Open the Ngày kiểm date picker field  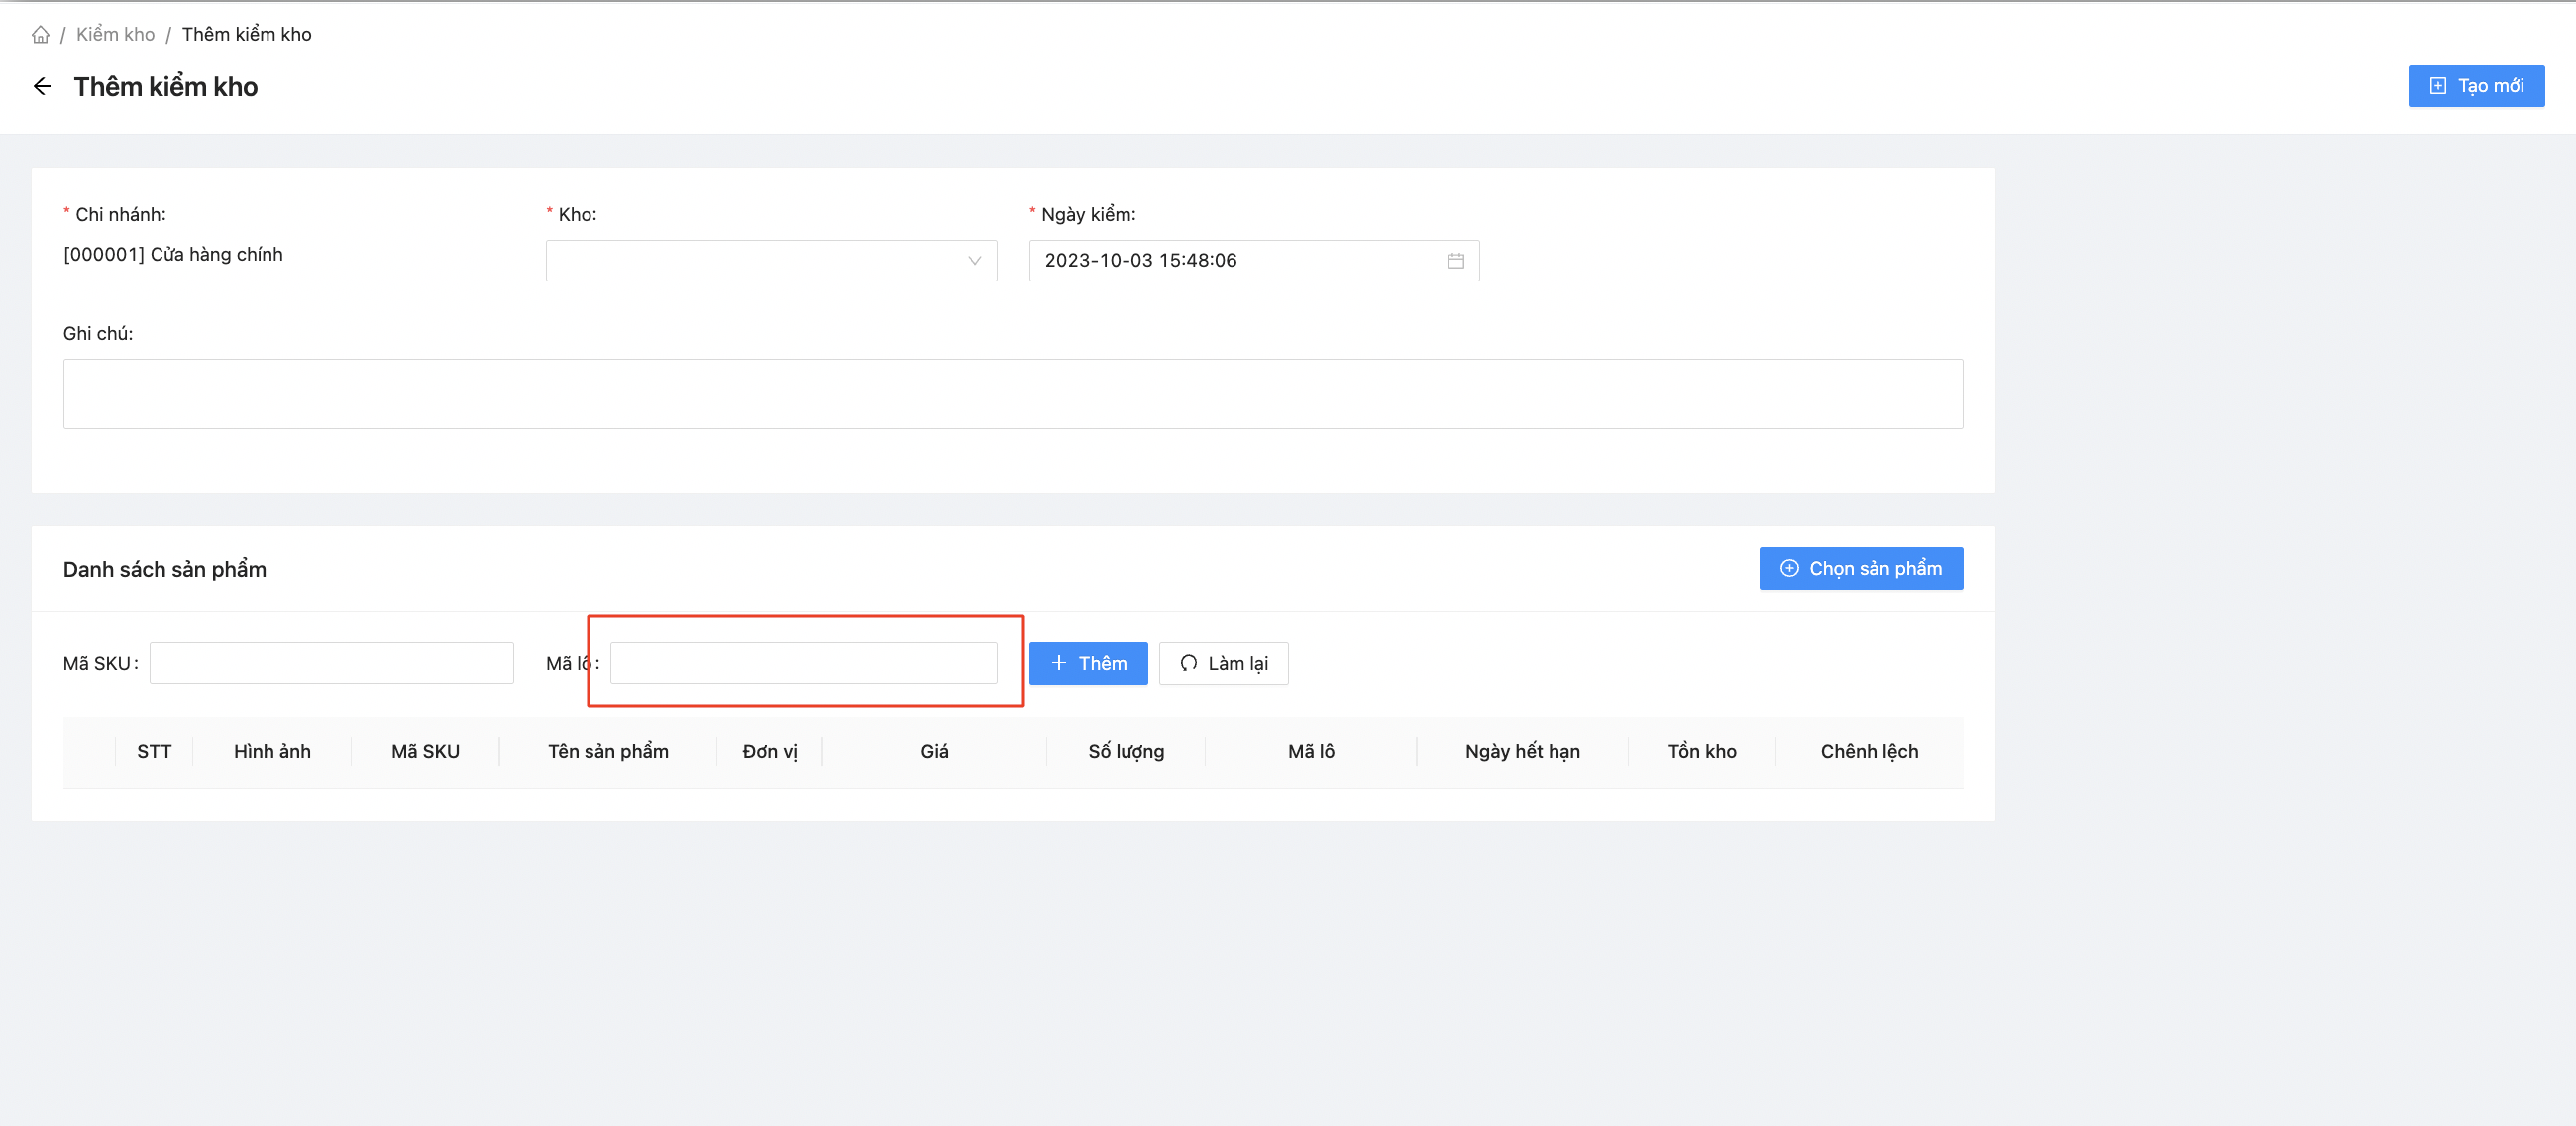[1235, 260]
